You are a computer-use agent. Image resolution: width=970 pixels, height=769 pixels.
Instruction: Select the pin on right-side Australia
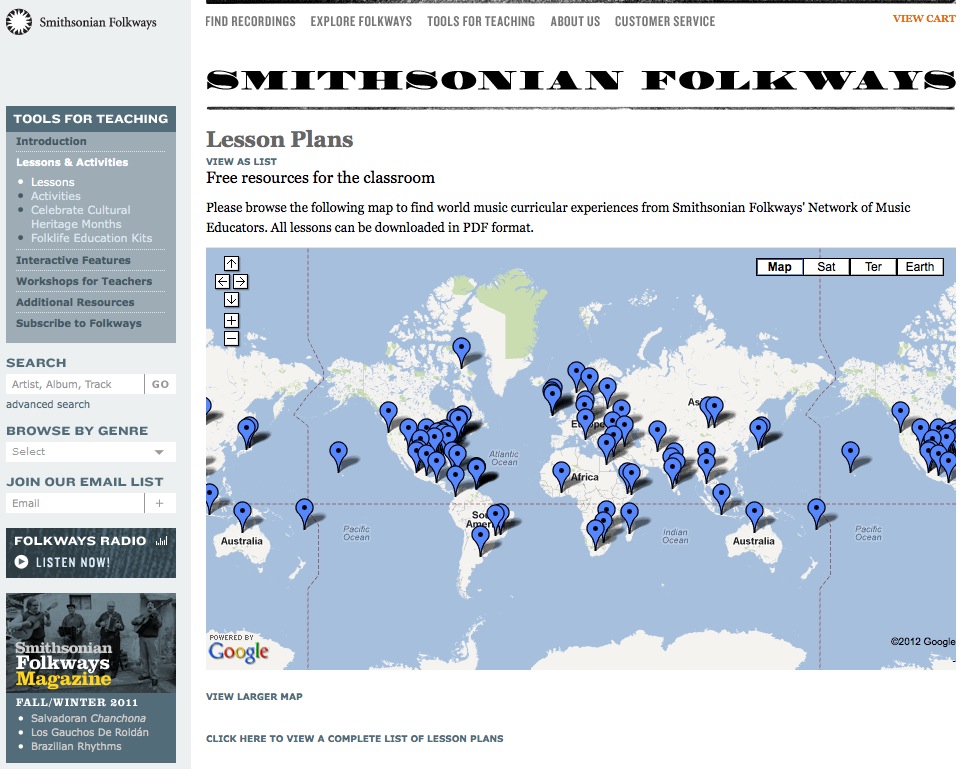[x=754, y=516]
